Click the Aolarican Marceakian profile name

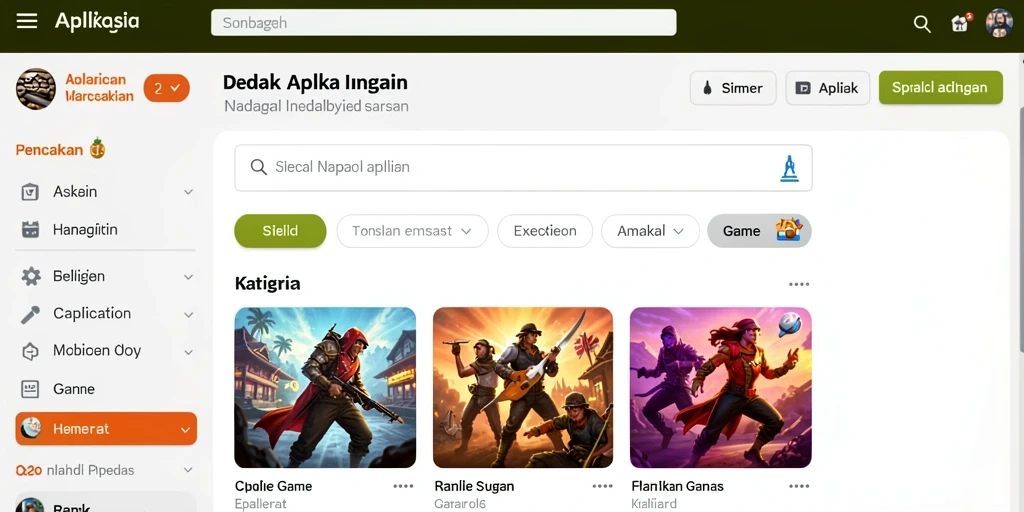tap(99, 88)
